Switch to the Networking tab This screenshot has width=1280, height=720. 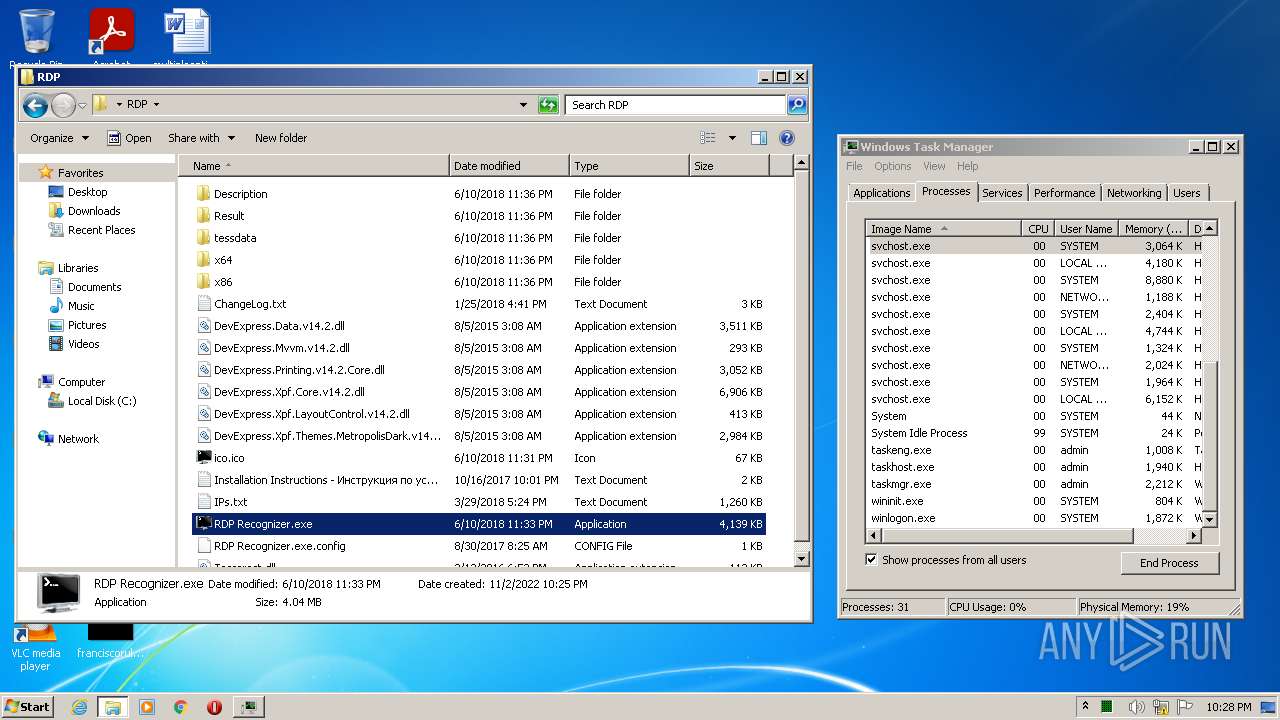(x=1134, y=193)
